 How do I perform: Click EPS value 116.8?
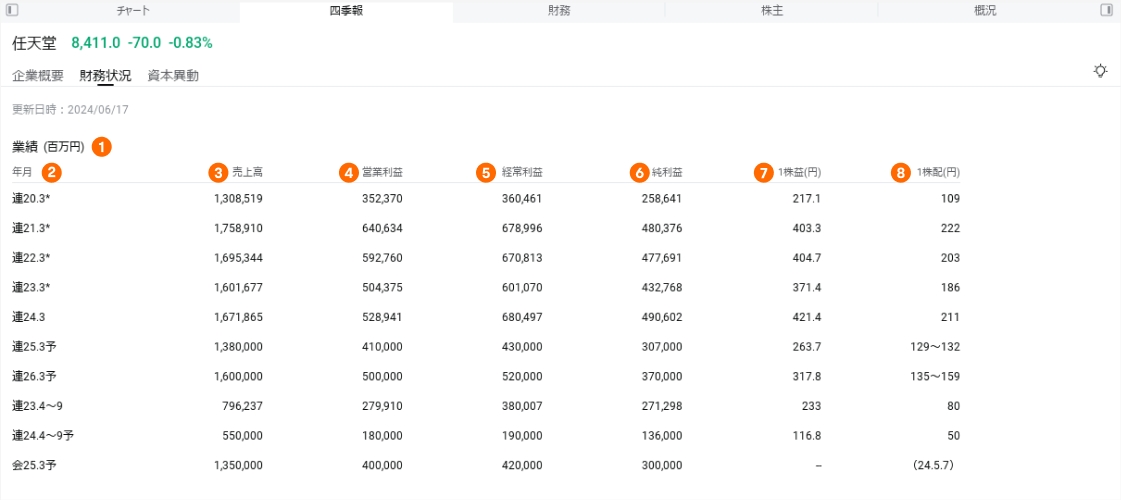pos(808,436)
